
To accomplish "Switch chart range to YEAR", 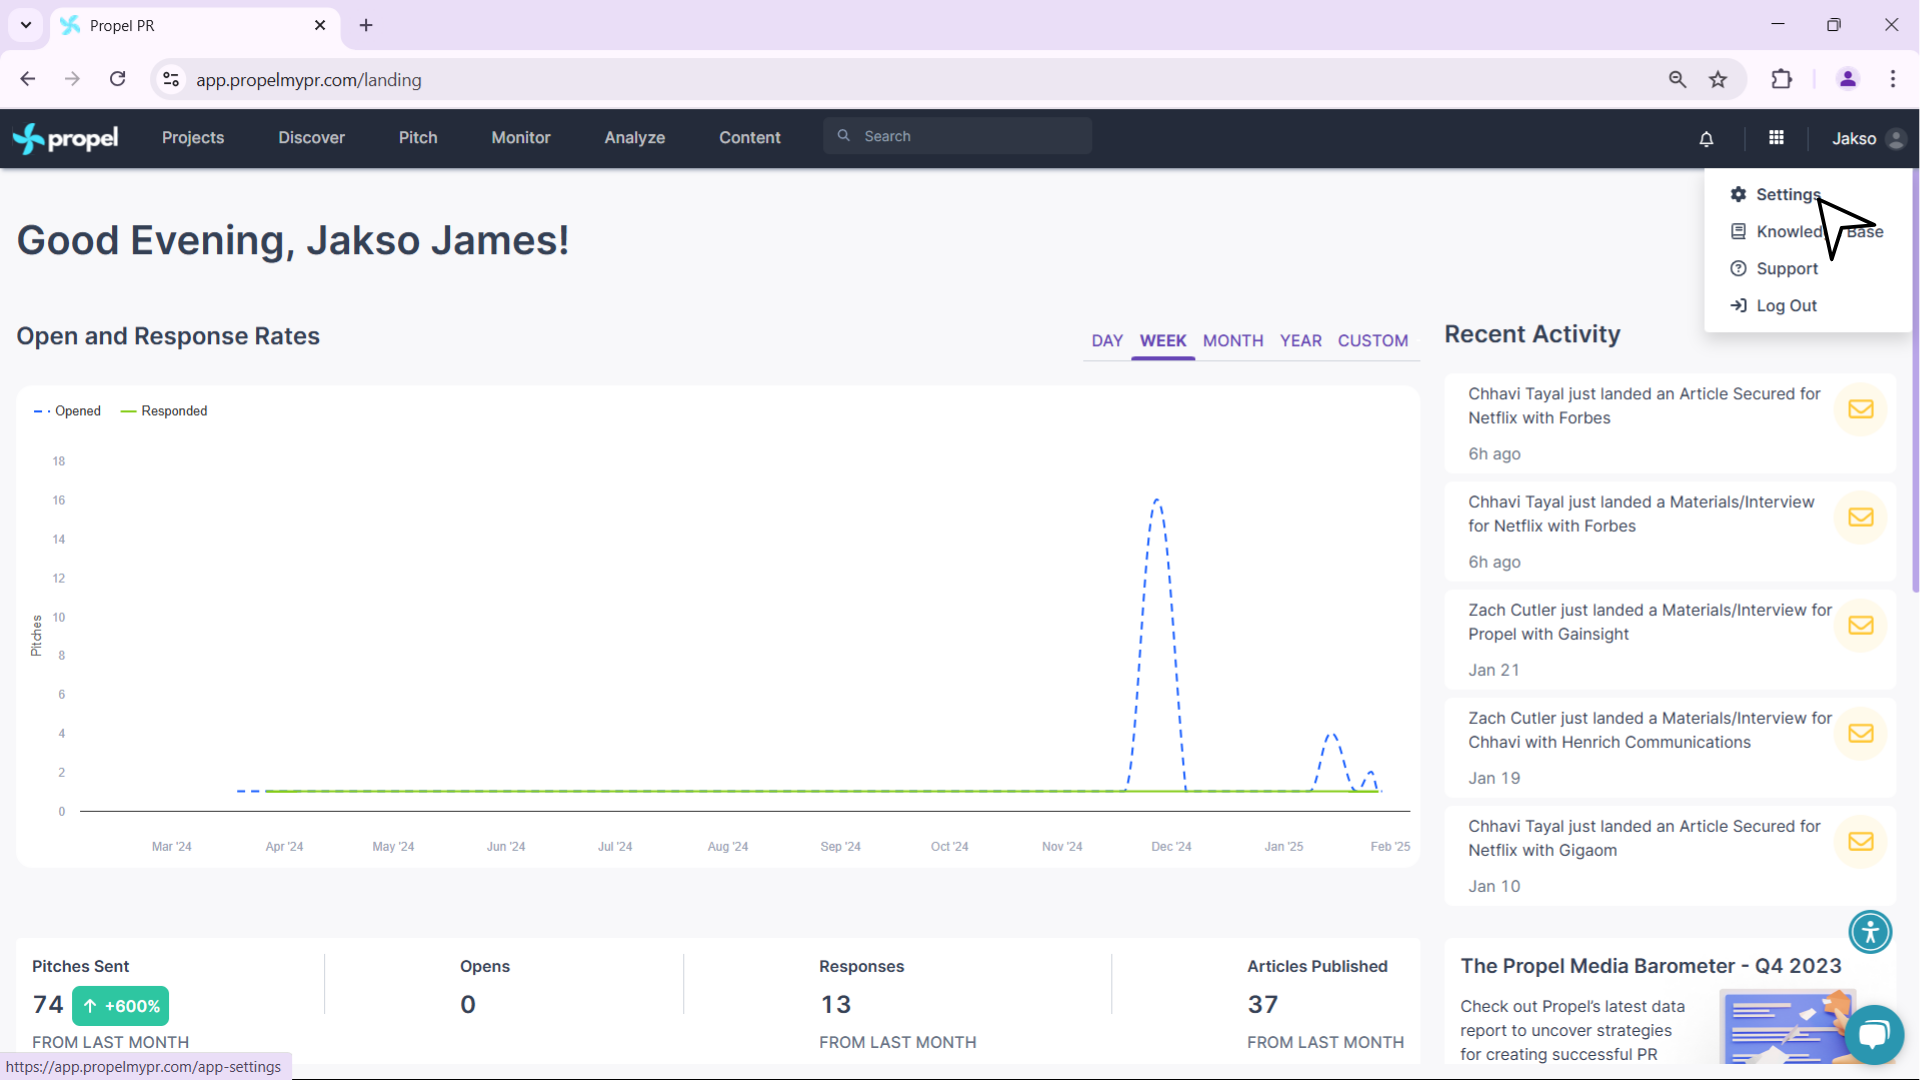I will [1301, 341].
